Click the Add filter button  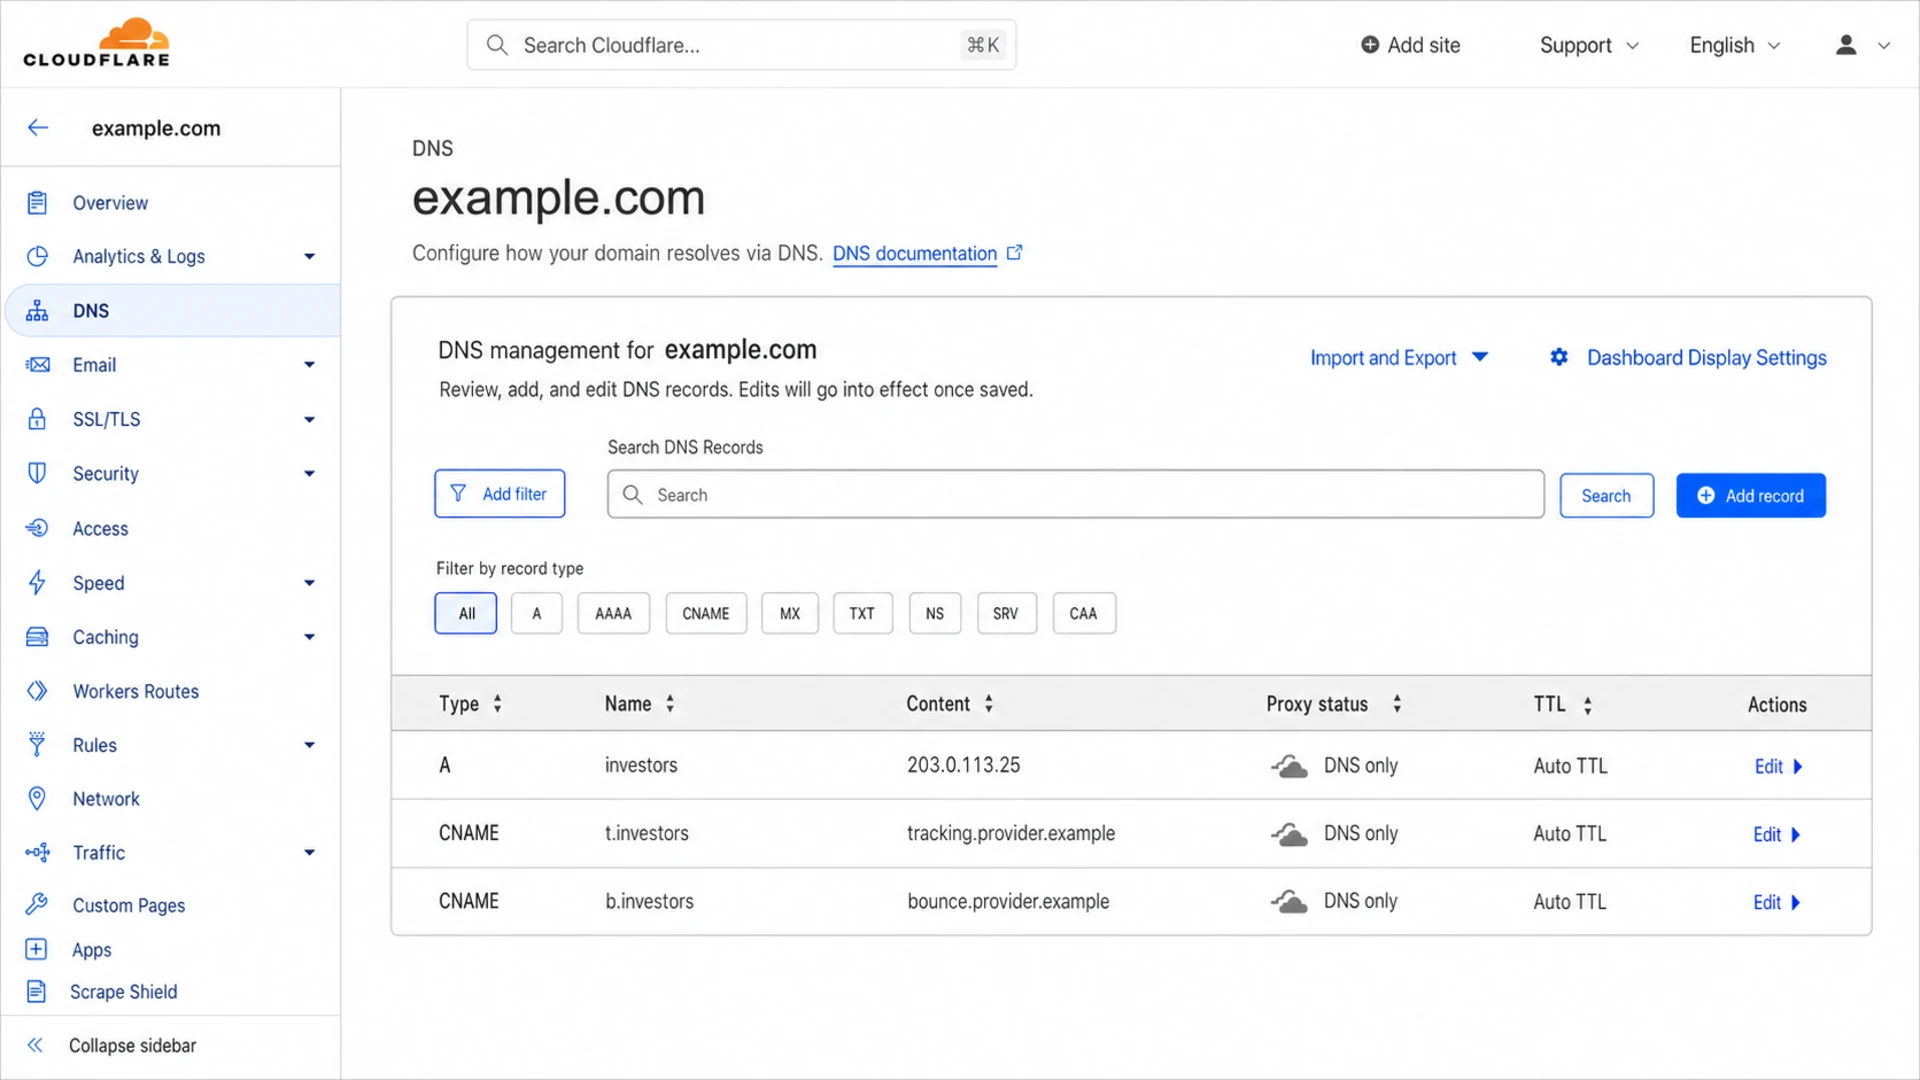click(500, 494)
